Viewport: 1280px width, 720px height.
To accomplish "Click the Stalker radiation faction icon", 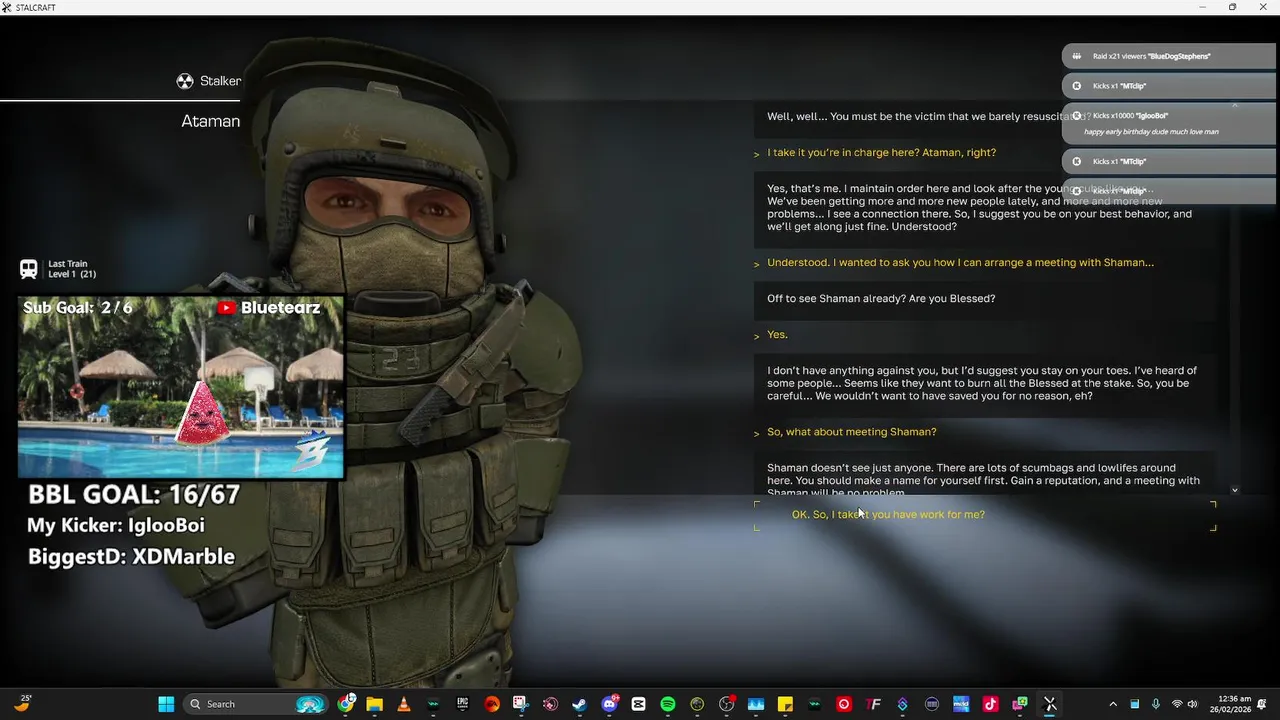I will tap(185, 81).
